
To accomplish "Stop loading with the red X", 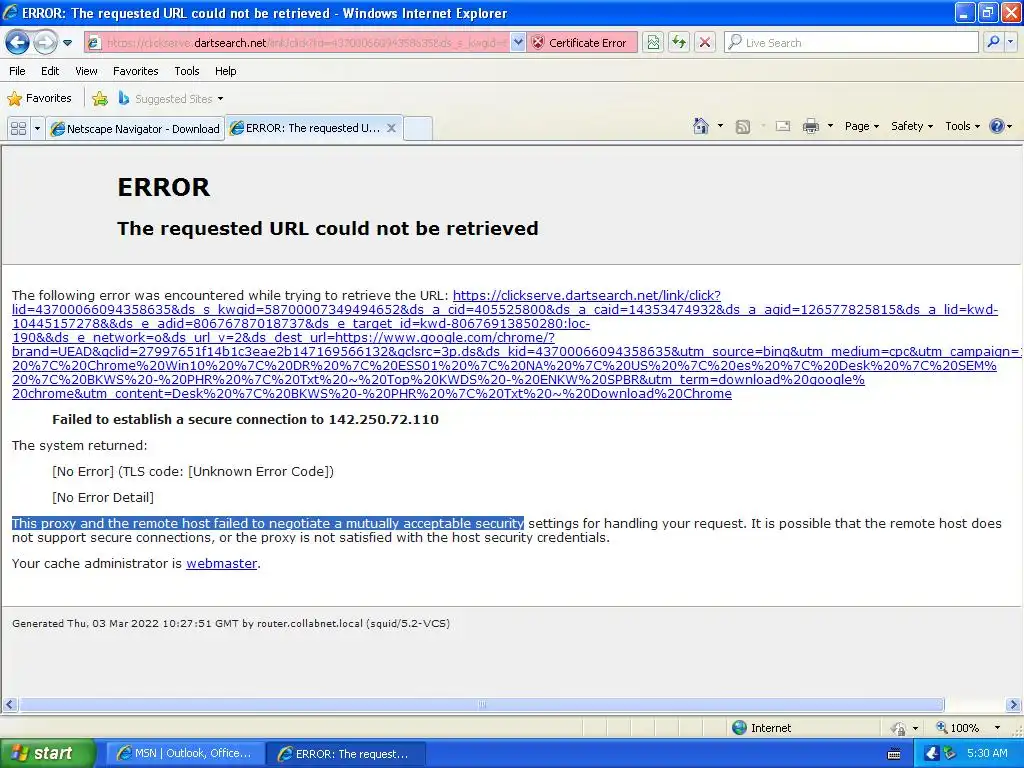I will tap(705, 42).
